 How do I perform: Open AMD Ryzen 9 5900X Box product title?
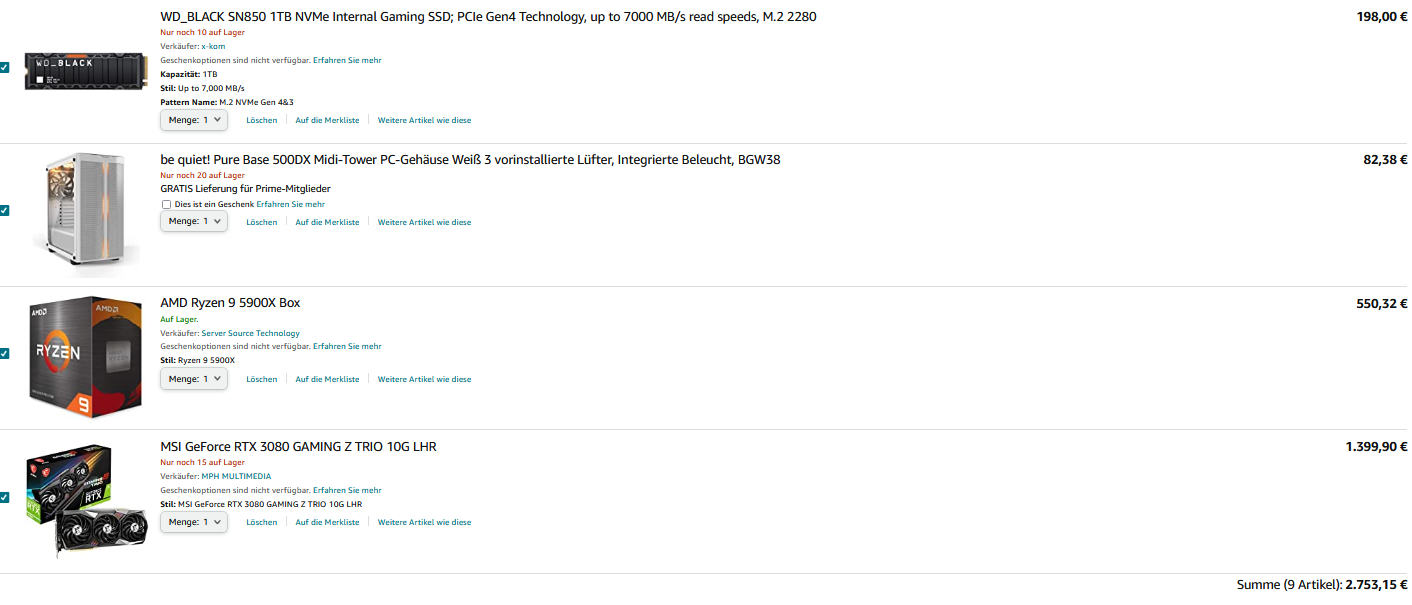[x=230, y=303]
